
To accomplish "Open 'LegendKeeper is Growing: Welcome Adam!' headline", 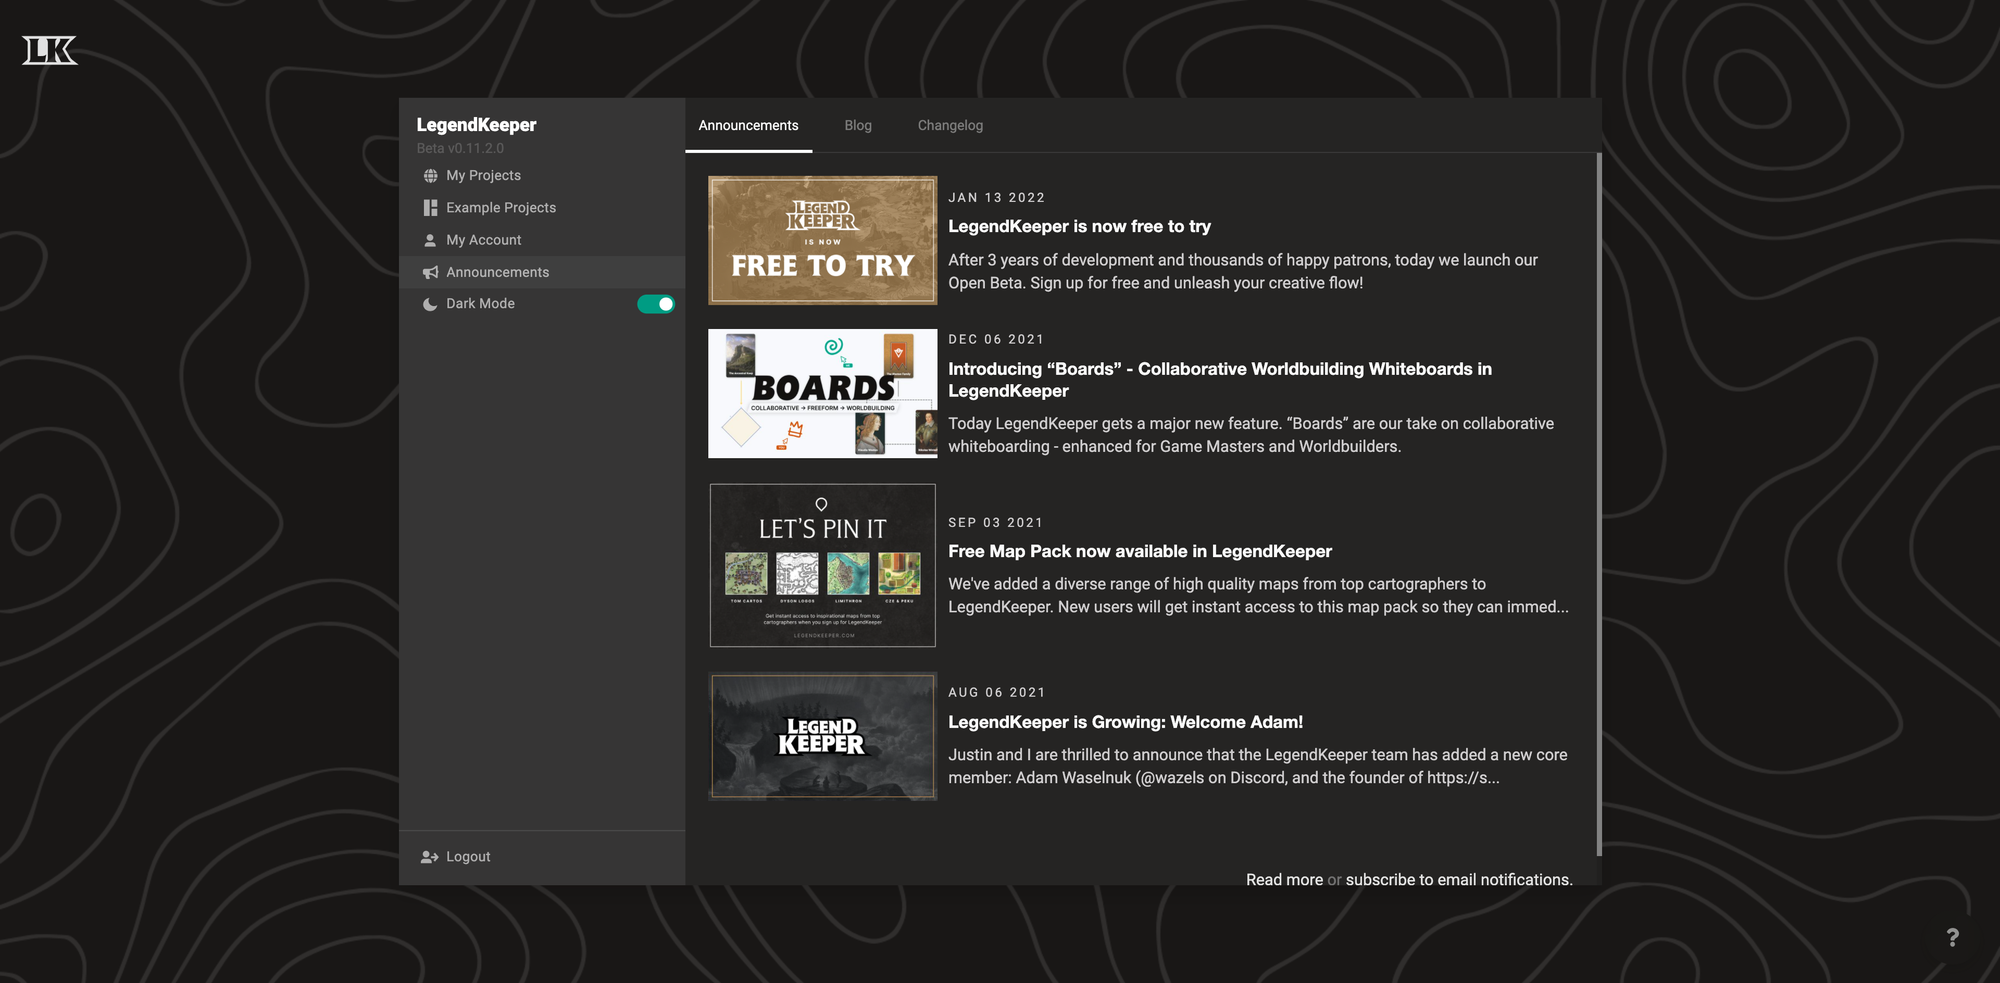I will pyautogui.click(x=1125, y=722).
